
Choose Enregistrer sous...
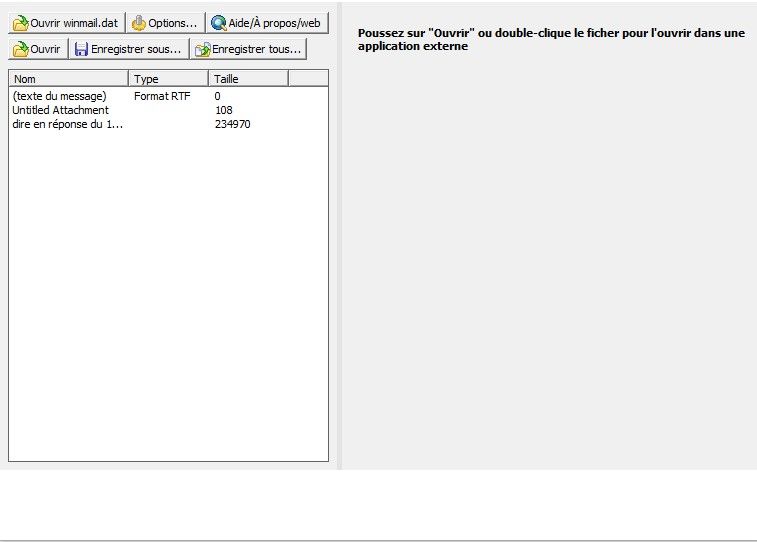(x=128, y=49)
